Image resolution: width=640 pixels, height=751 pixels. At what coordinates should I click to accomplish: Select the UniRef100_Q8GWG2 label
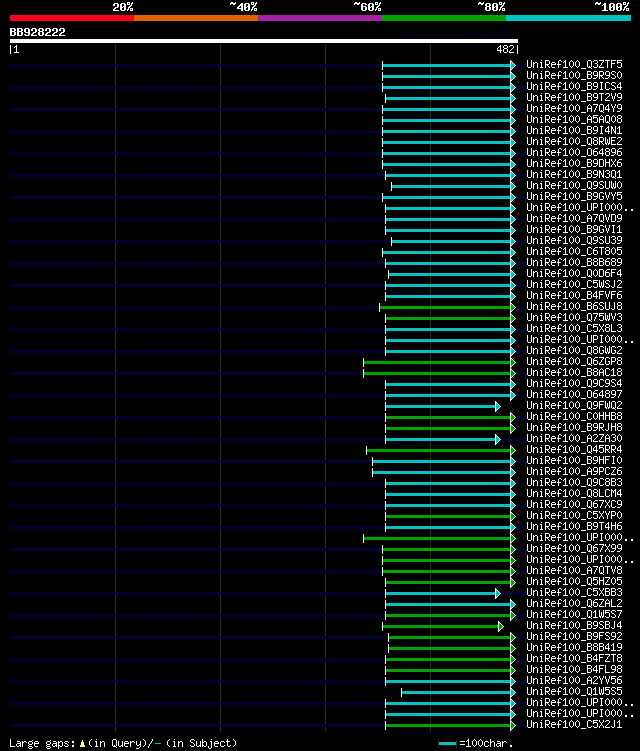[574, 351]
